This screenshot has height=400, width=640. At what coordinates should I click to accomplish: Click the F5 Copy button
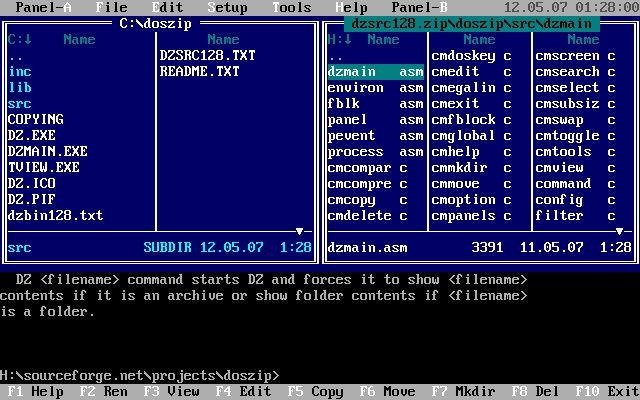point(316,391)
